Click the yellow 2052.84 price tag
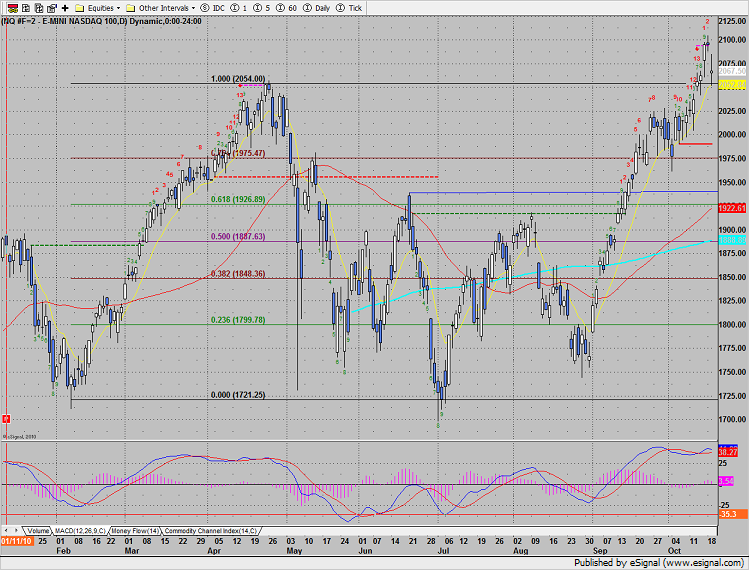 tap(732, 85)
